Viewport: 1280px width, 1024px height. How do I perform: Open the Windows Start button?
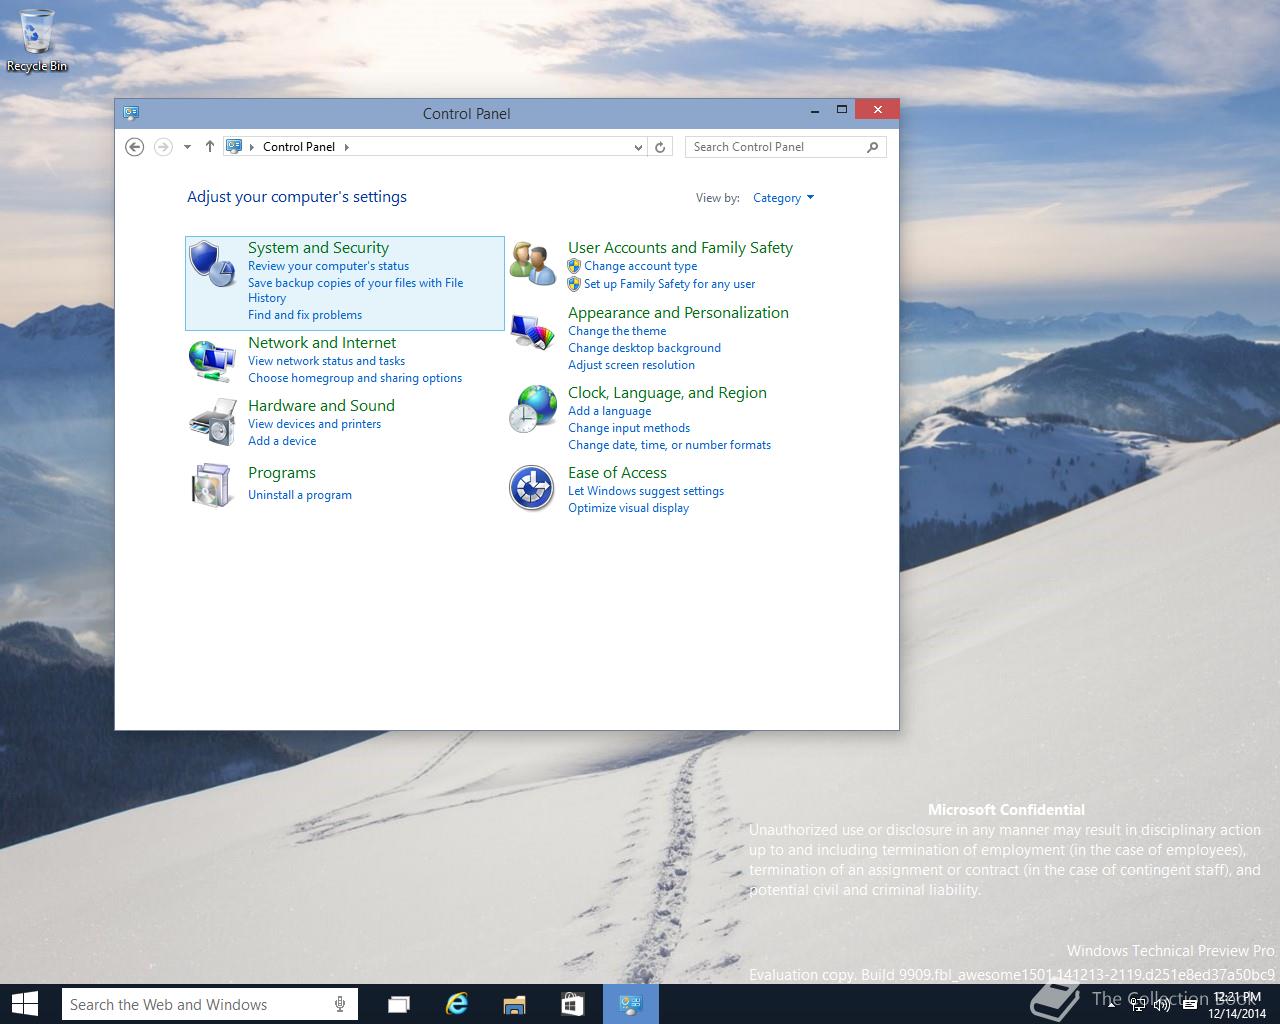pos(25,1004)
